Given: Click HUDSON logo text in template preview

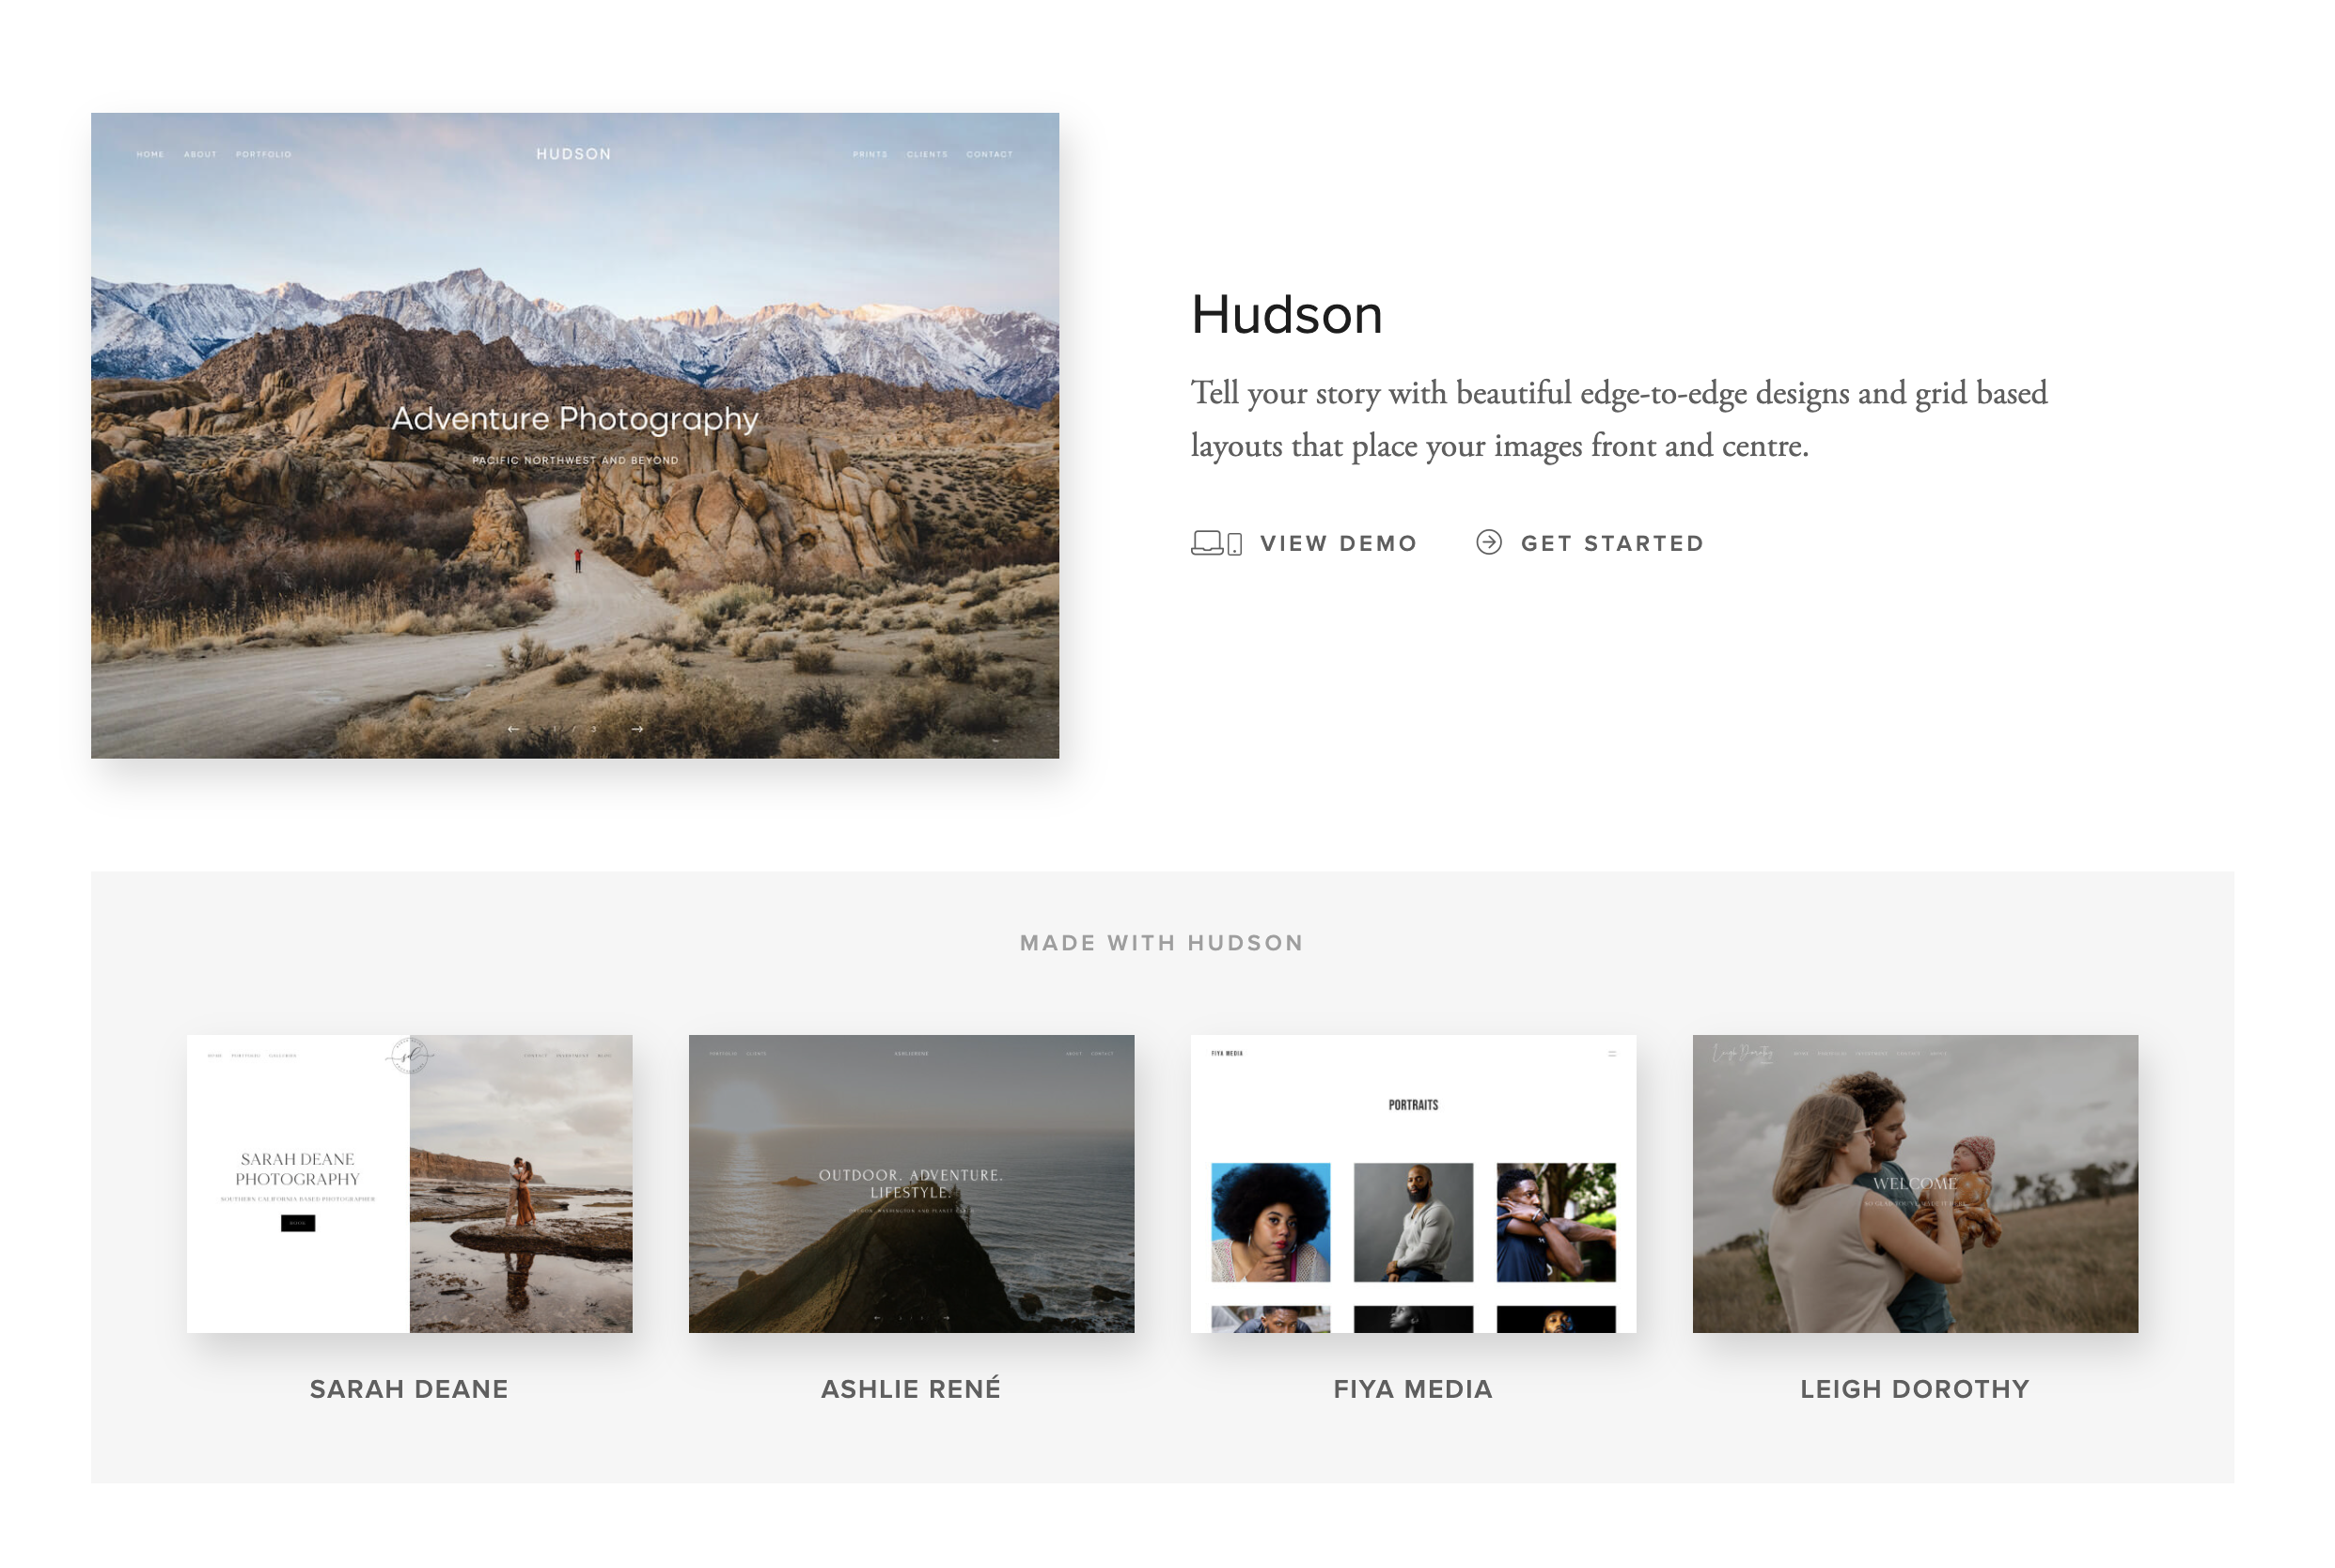Looking at the screenshot, I should point(573,154).
